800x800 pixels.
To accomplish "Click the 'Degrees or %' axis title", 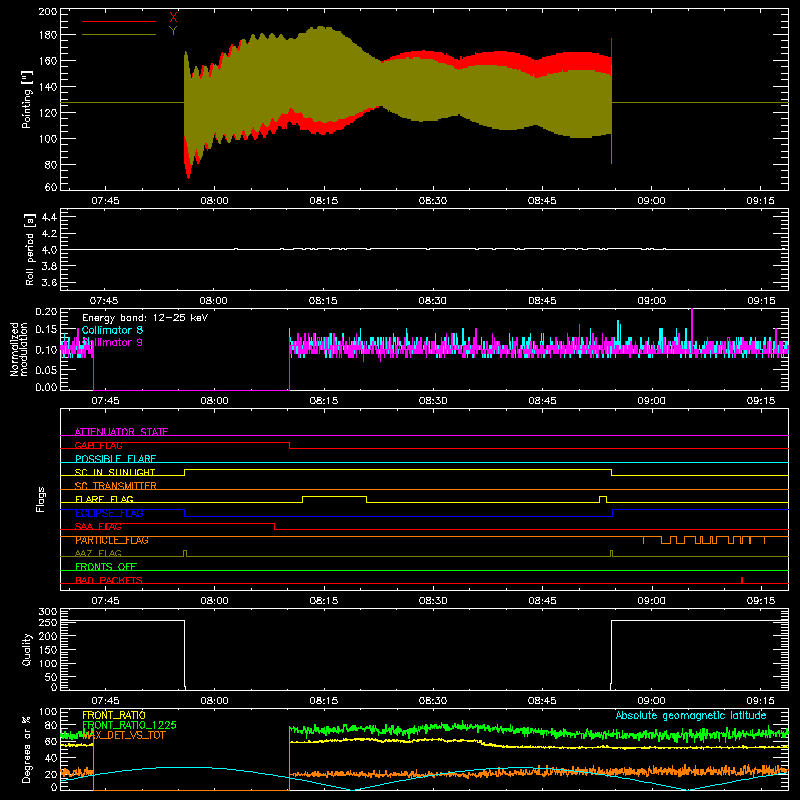I will [x=27, y=749].
